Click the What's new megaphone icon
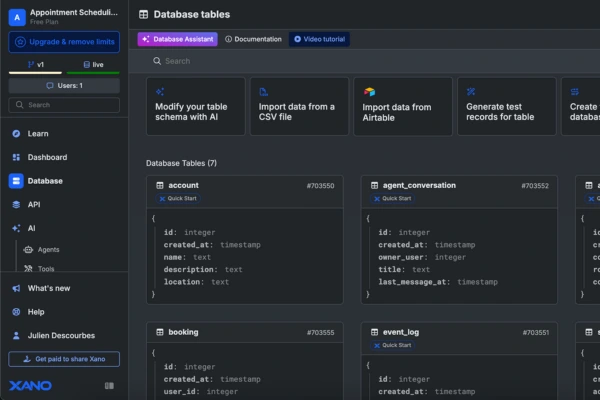 coord(16,288)
